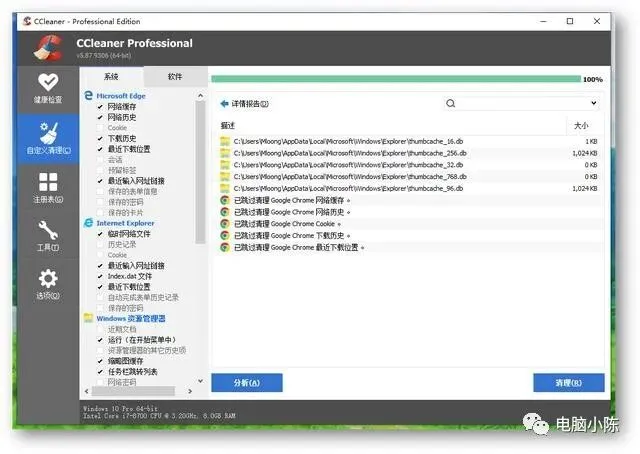Uncheck Edge 下载历史 checkbox

click(100, 138)
